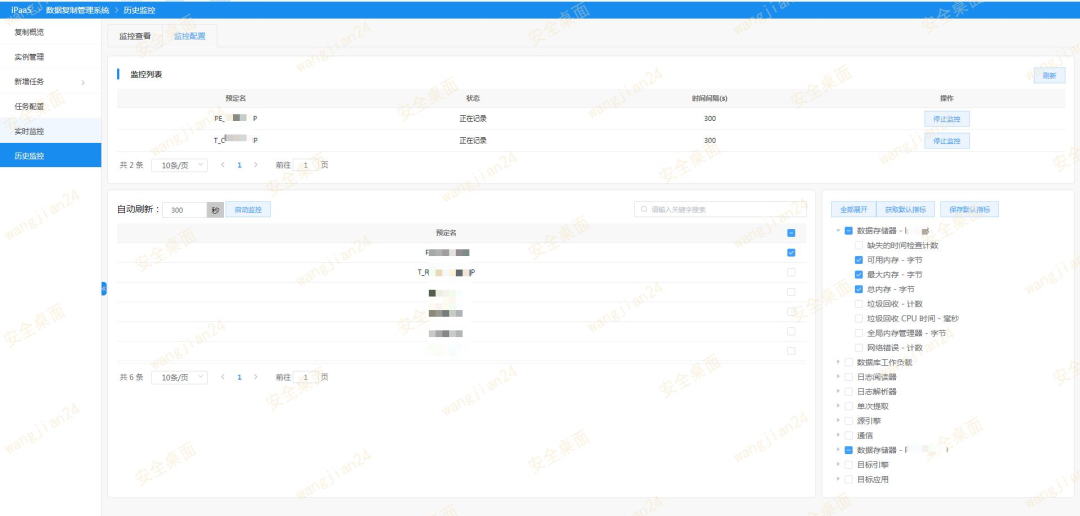Open 任务配置 in the sidebar
The height and width of the screenshot is (516, 1080).
[50, 107]
